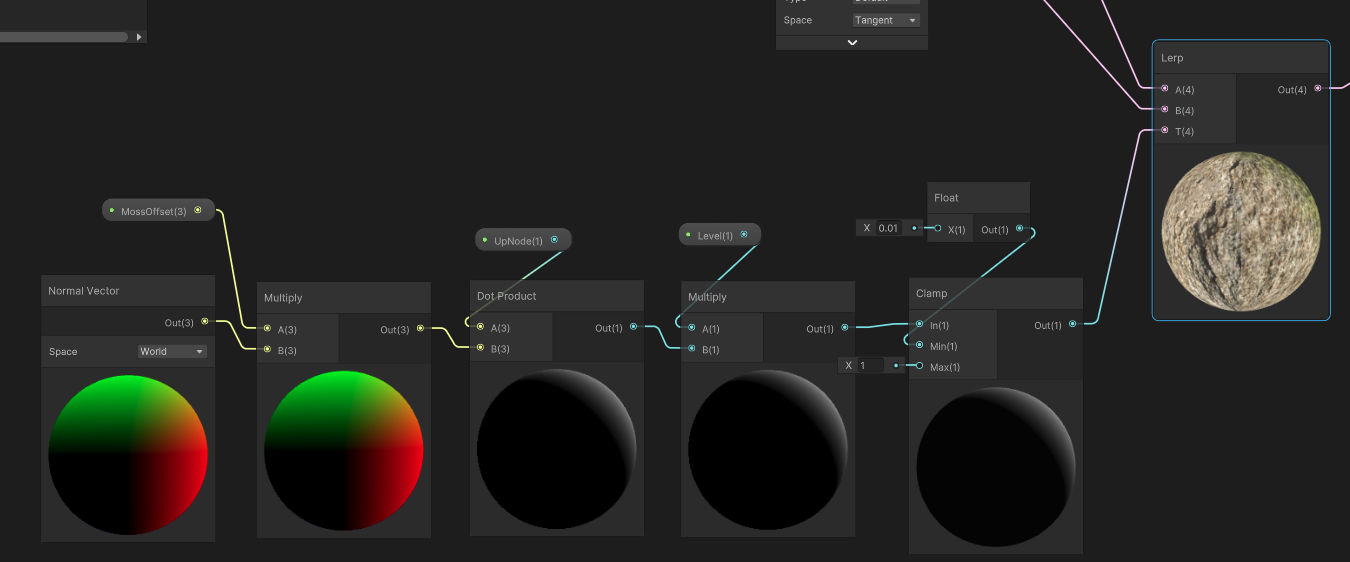Select the Clamp node title
Screen dimensions: 1350x562
931,294
